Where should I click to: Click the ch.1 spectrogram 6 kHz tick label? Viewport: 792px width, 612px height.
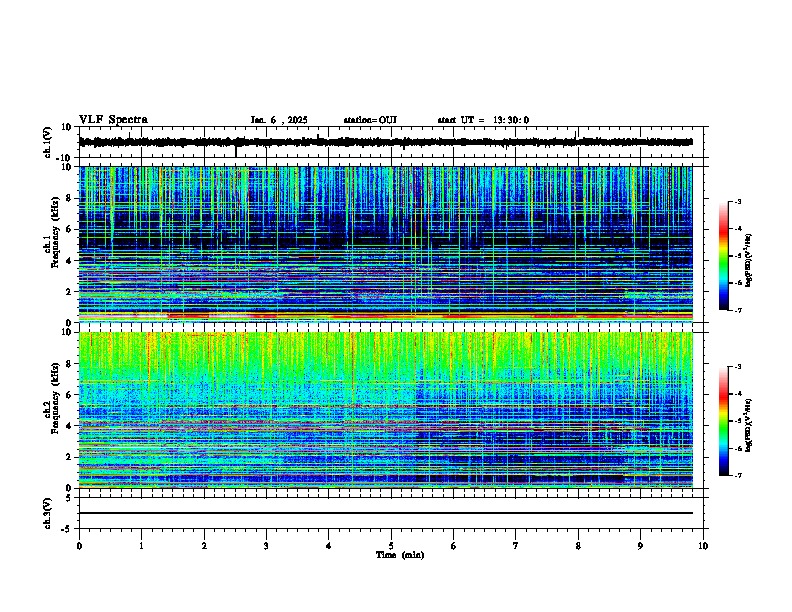[70, 229]
